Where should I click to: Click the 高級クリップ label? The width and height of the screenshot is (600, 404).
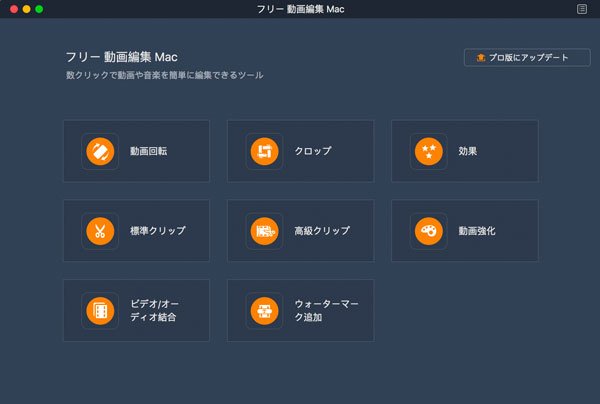point(322,231)
